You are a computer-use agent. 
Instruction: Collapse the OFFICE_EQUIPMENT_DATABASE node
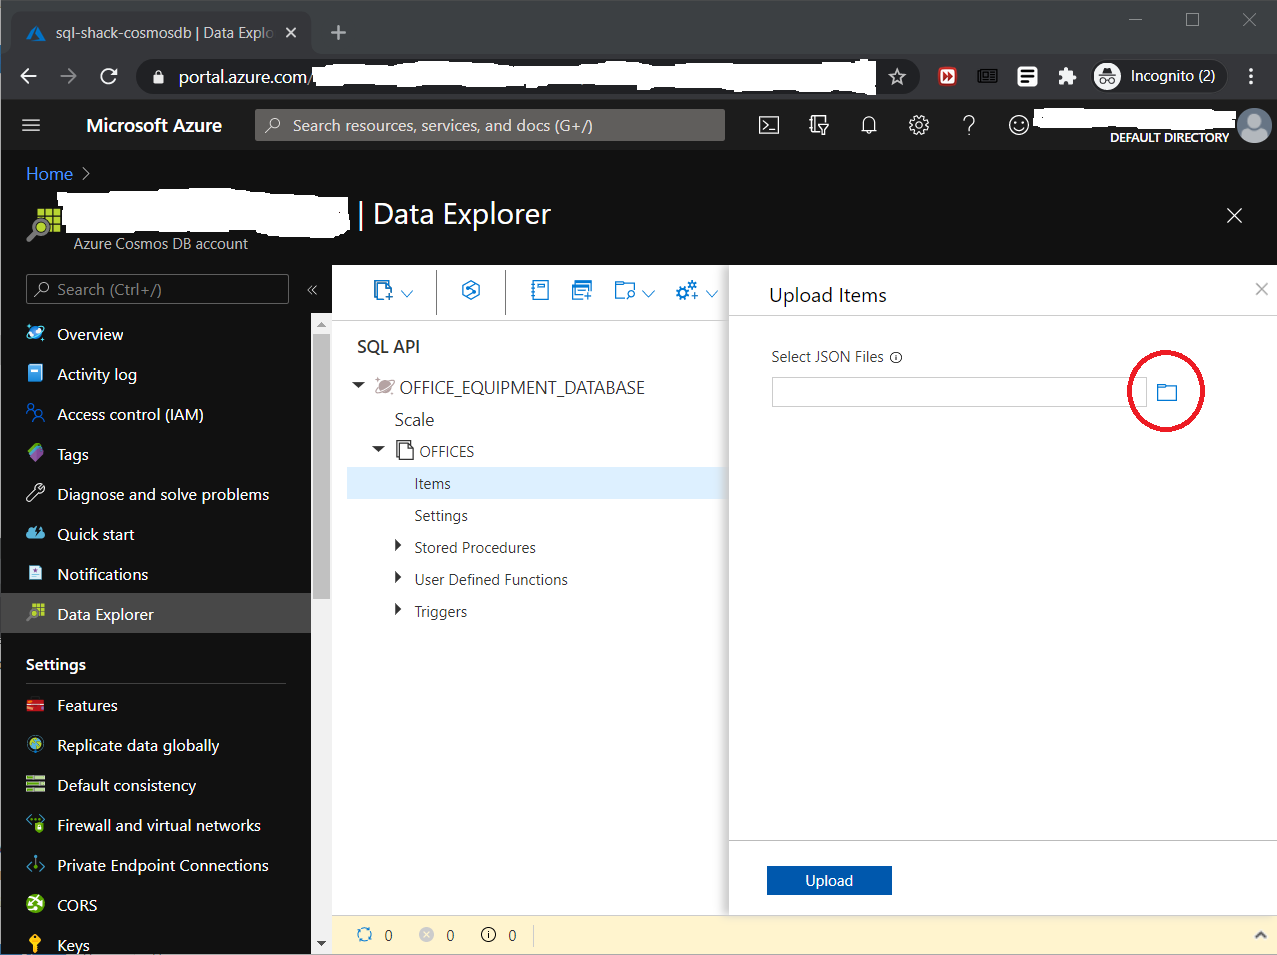click(x=358, y=386)
